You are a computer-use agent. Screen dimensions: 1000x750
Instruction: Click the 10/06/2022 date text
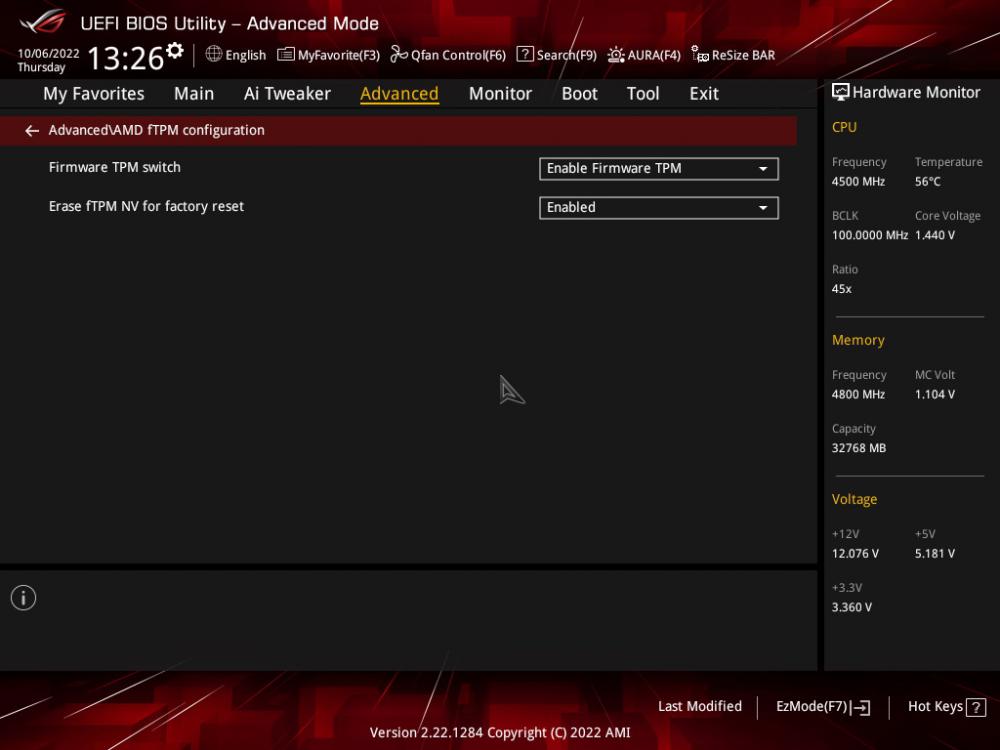(48, 54)
